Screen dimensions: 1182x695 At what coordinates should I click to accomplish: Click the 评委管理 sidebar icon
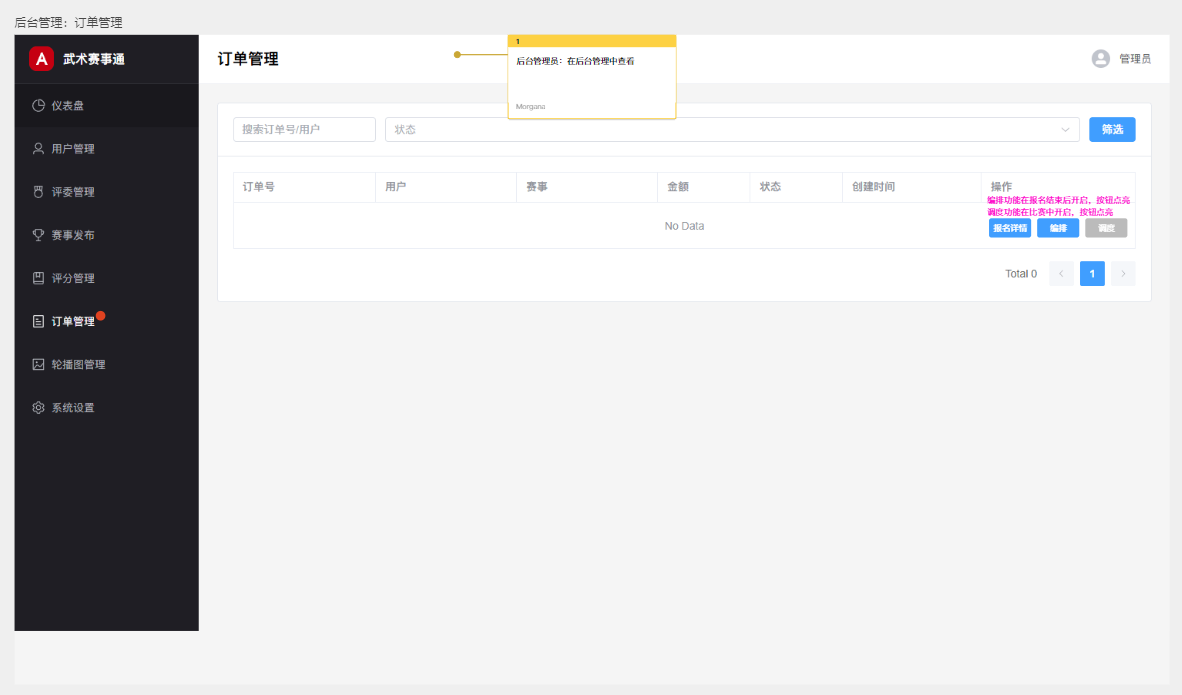(38, 192)
